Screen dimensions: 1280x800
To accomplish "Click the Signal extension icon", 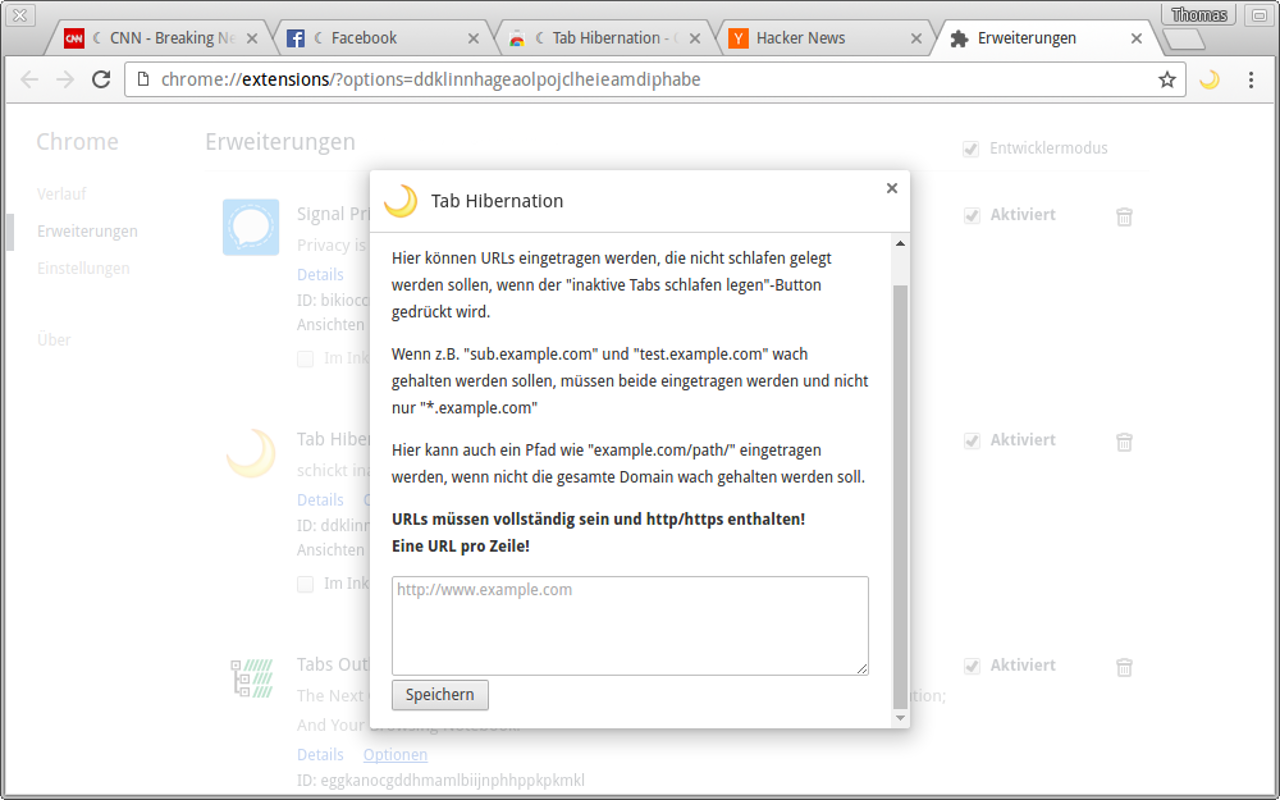I will pyautogui.click(x=251, y=227).
